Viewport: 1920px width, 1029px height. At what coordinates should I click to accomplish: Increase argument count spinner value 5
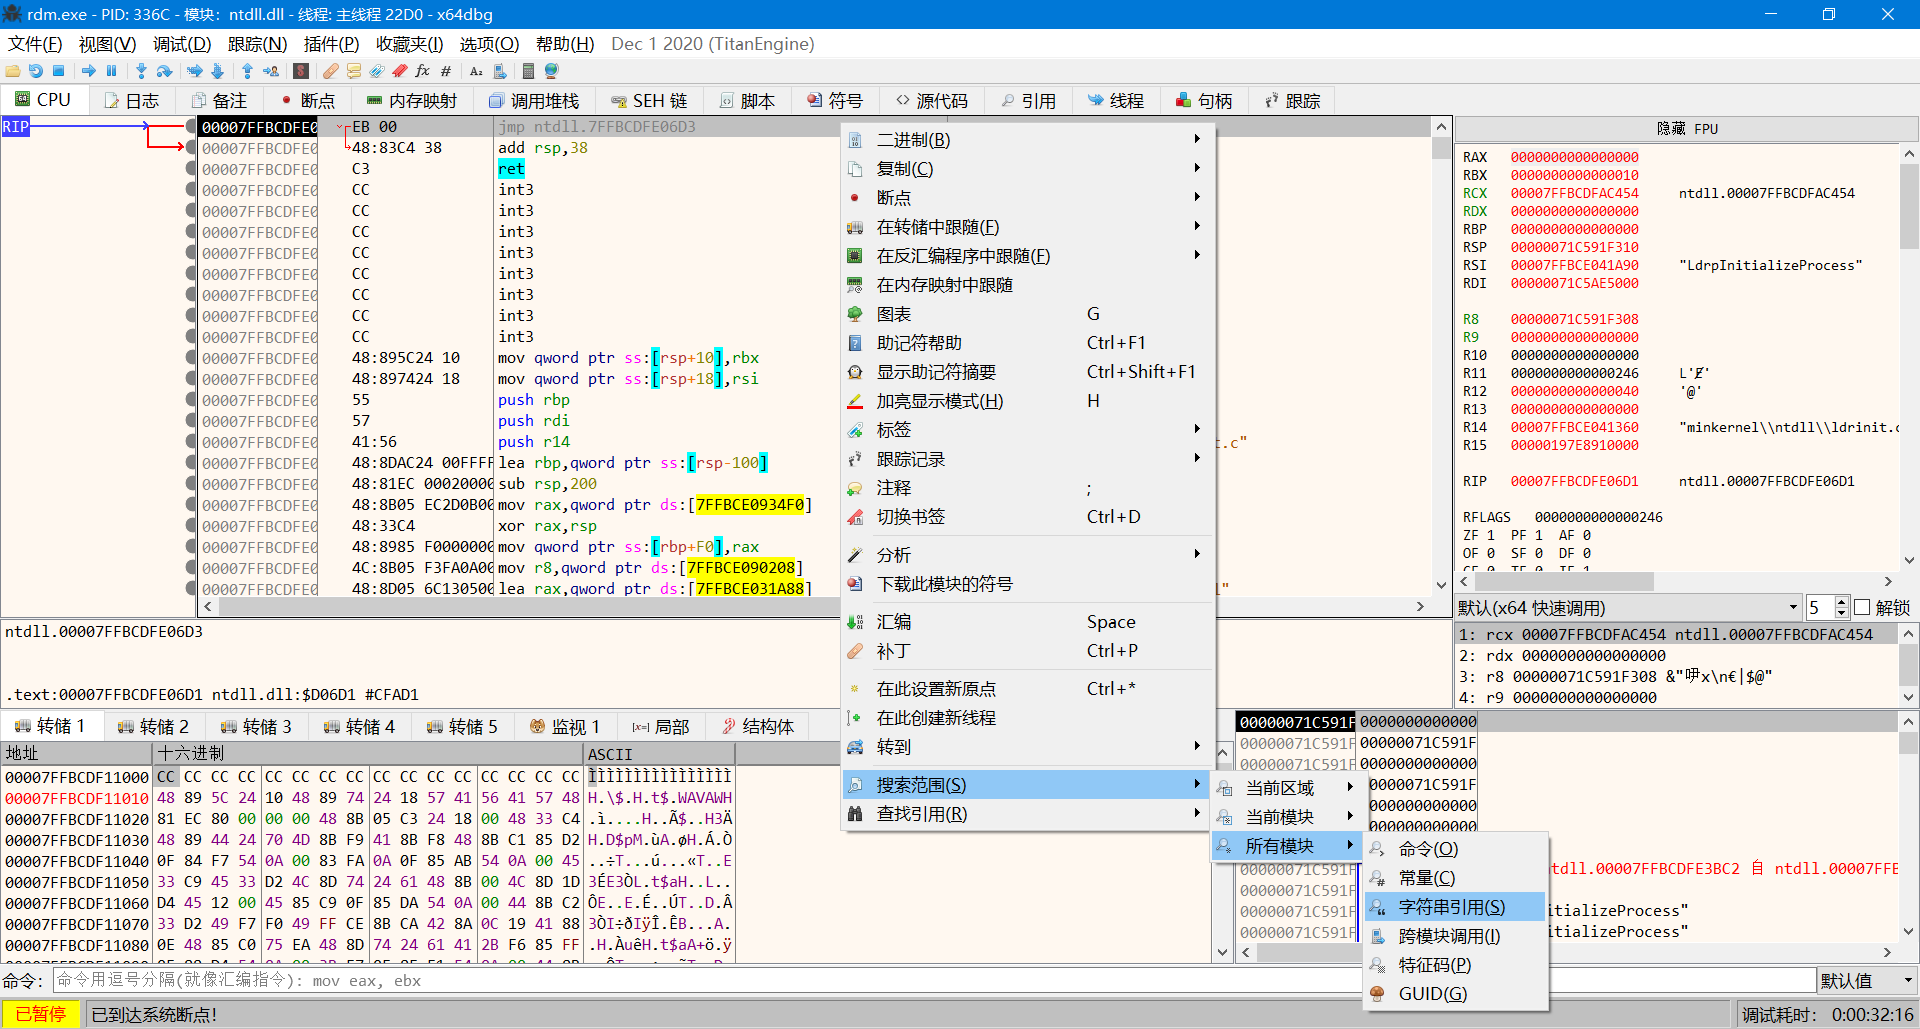point(1842,602)
